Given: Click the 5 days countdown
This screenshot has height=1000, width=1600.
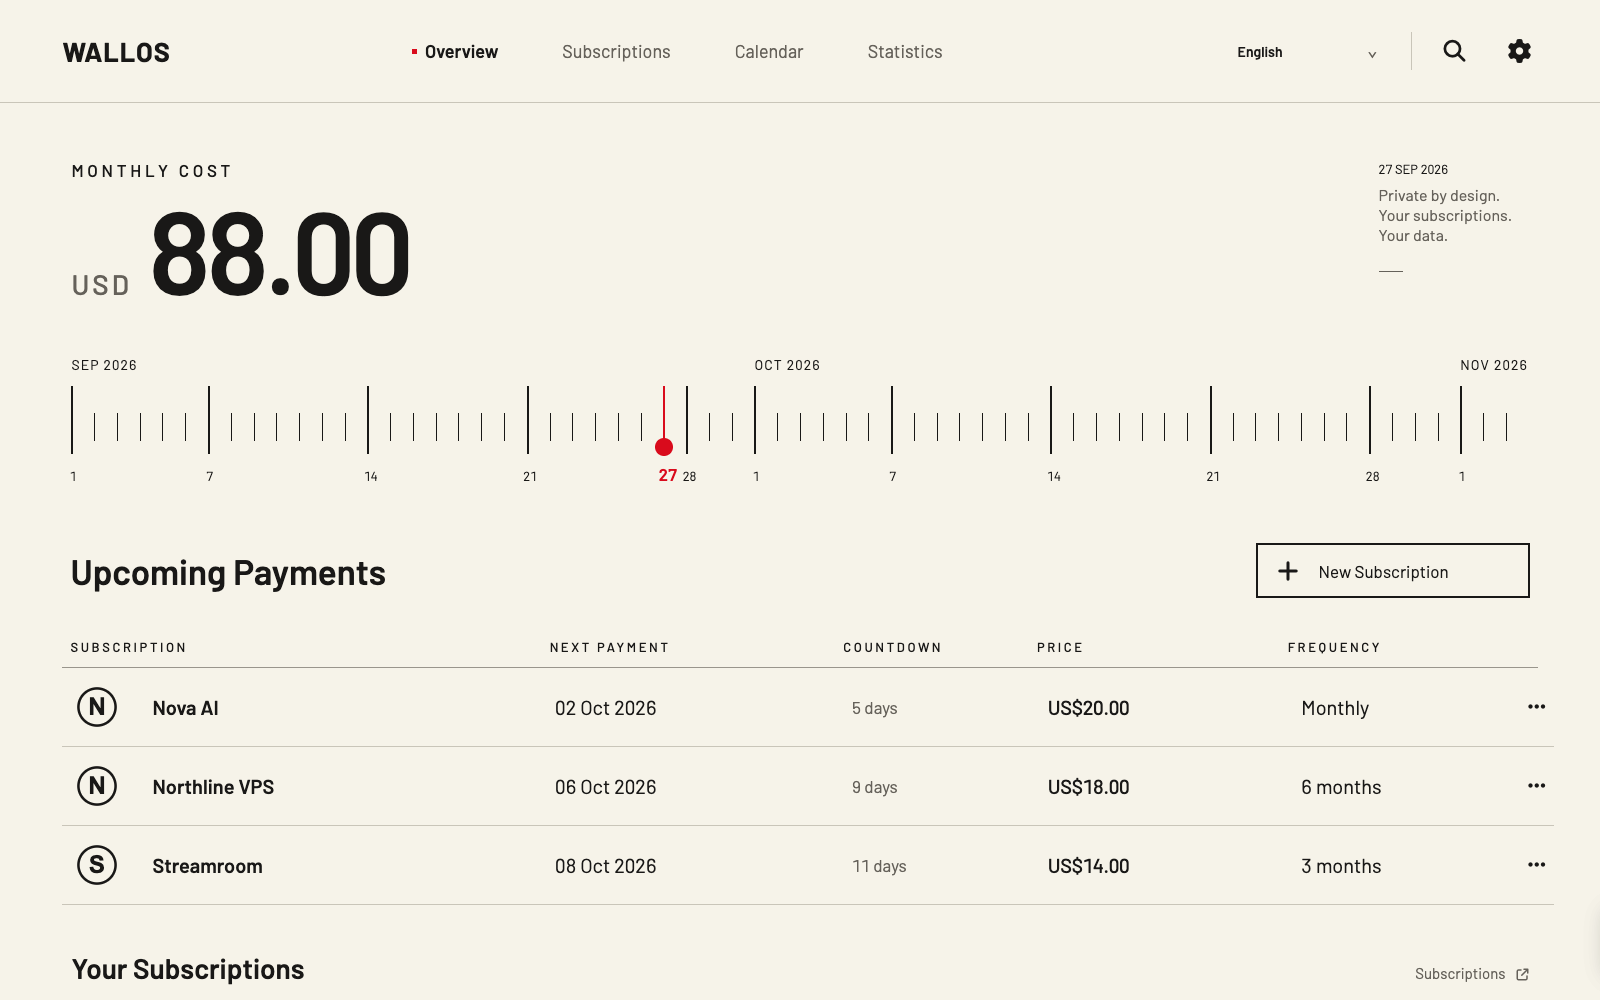Looking at the screenshot, I should click(x=874, y=708).
